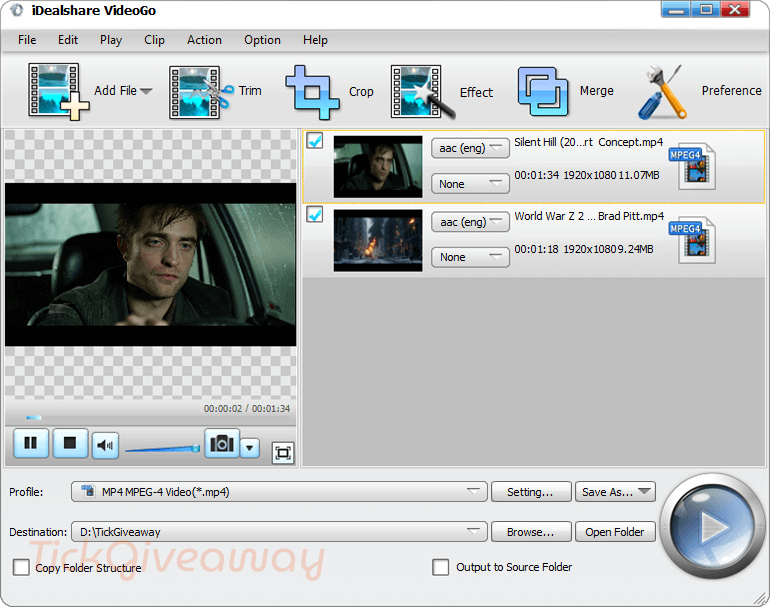The width and height of the screenshot is (770, 607).
Task: Mute the preview audio
Action: coord(105,445)
